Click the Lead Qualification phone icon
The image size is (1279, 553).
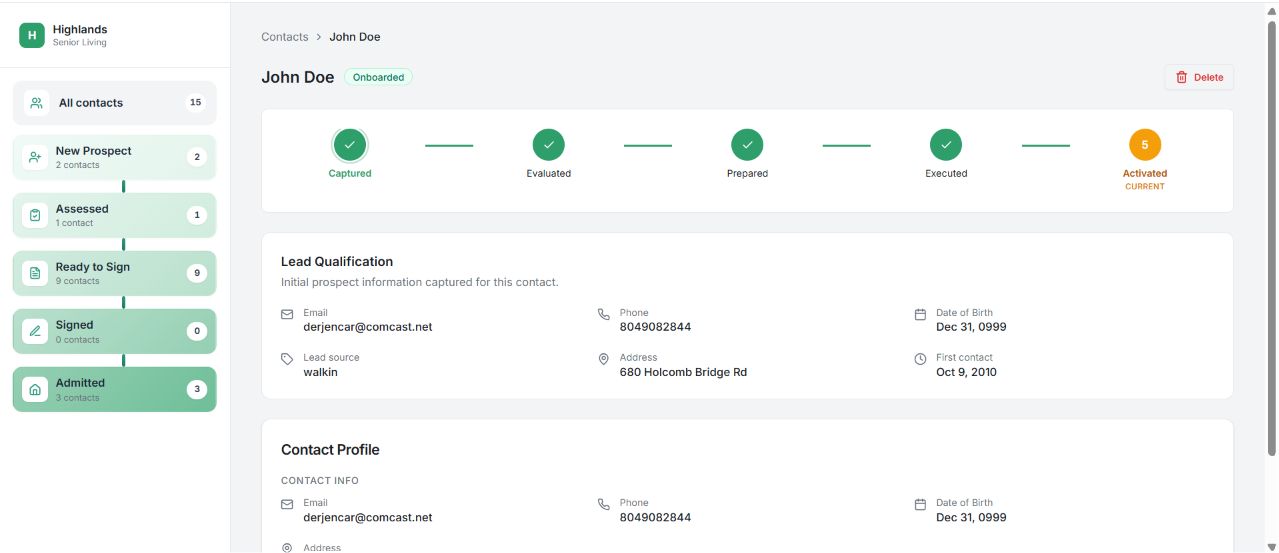pyautogui.click(x=603, y=314)
